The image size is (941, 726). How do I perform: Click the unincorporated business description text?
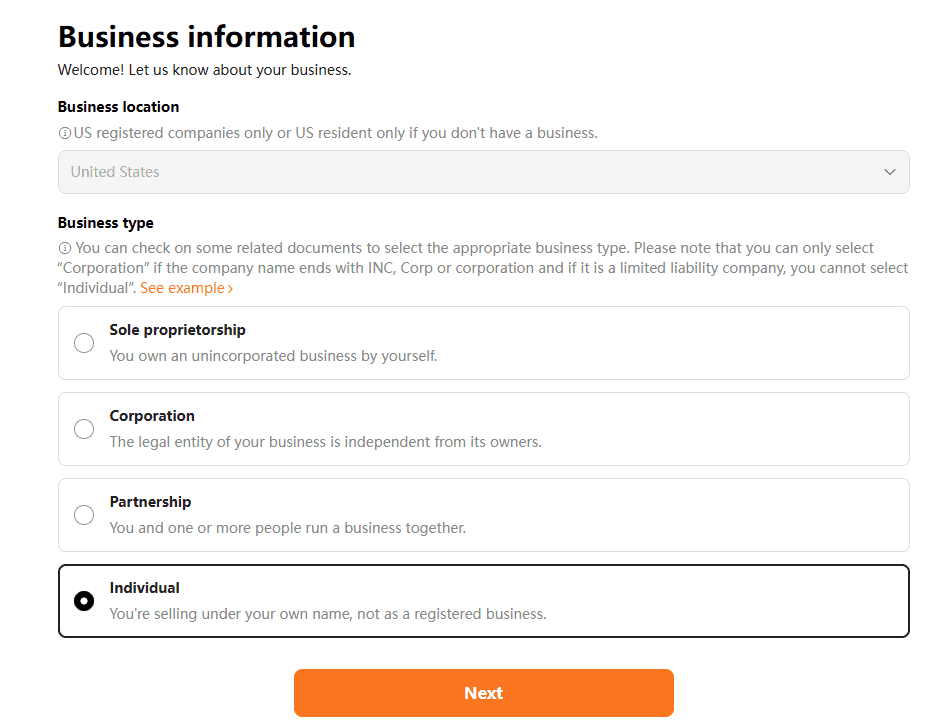pyautogui.click(x=273, y=356)
